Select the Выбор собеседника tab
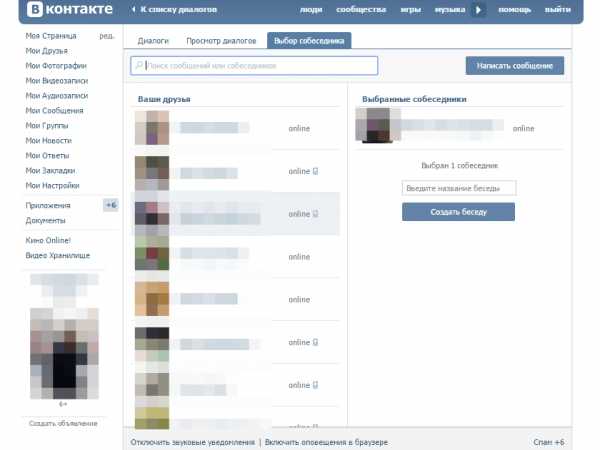The image size is (600, 450). tap(309, 41)
